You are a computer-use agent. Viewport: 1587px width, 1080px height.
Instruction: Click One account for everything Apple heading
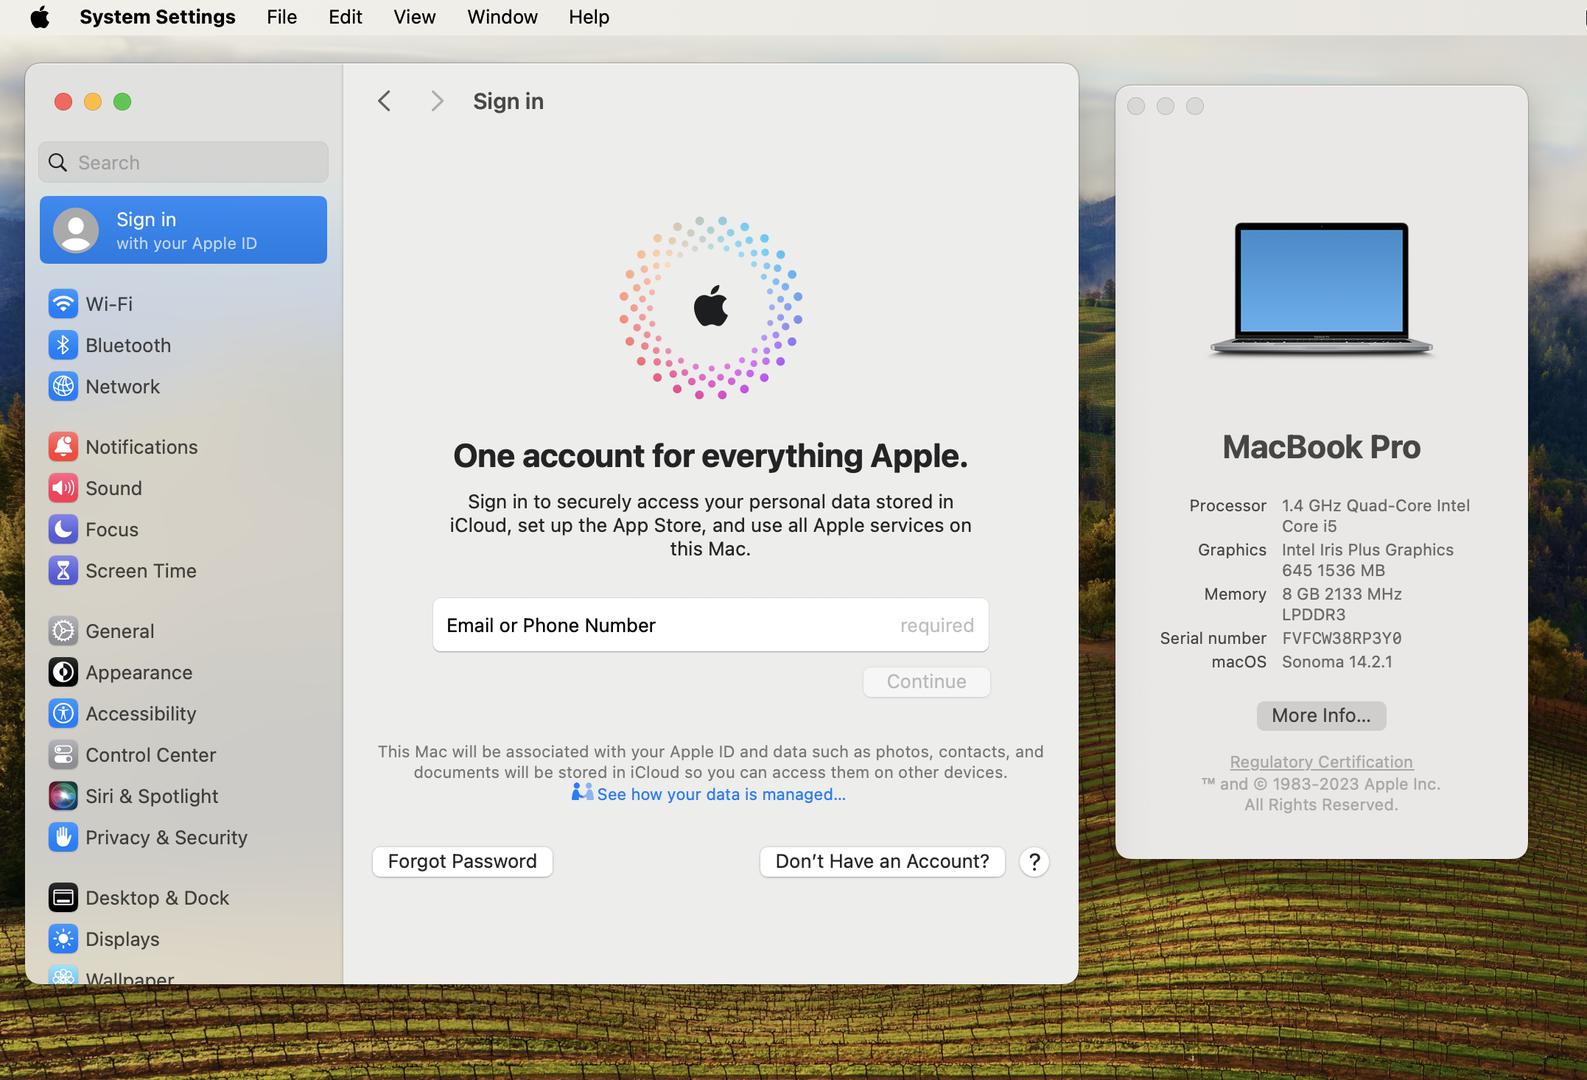pos(711,456)
